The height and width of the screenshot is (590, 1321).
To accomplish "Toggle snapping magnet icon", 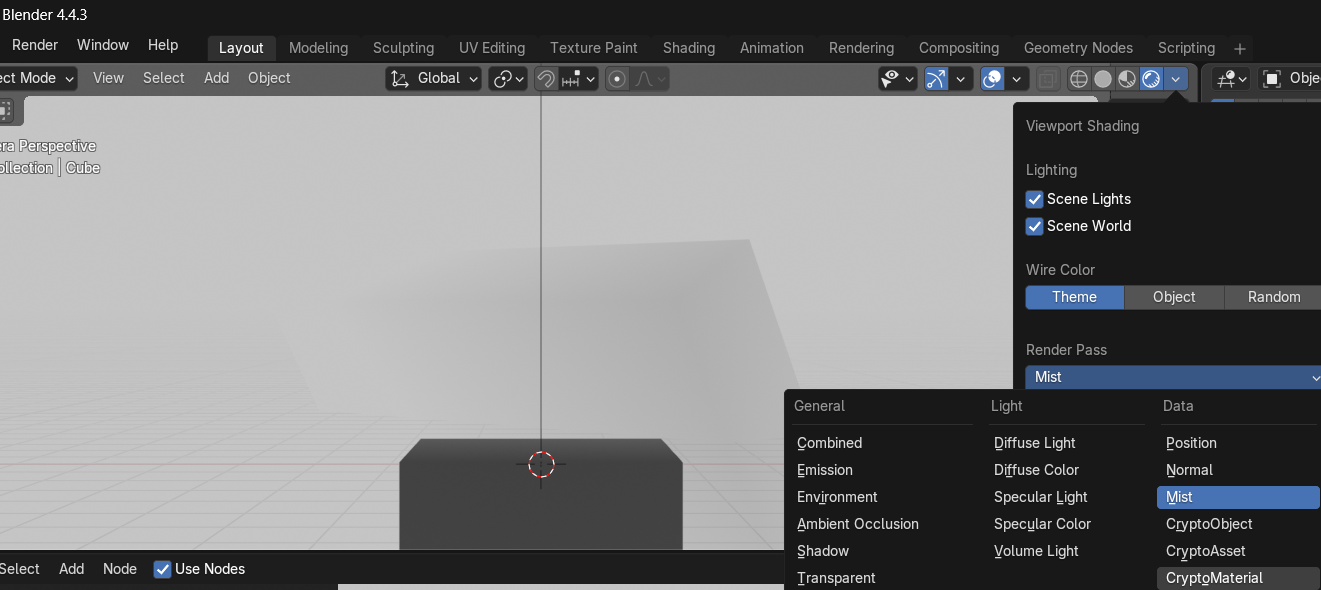I will (546, 79).
